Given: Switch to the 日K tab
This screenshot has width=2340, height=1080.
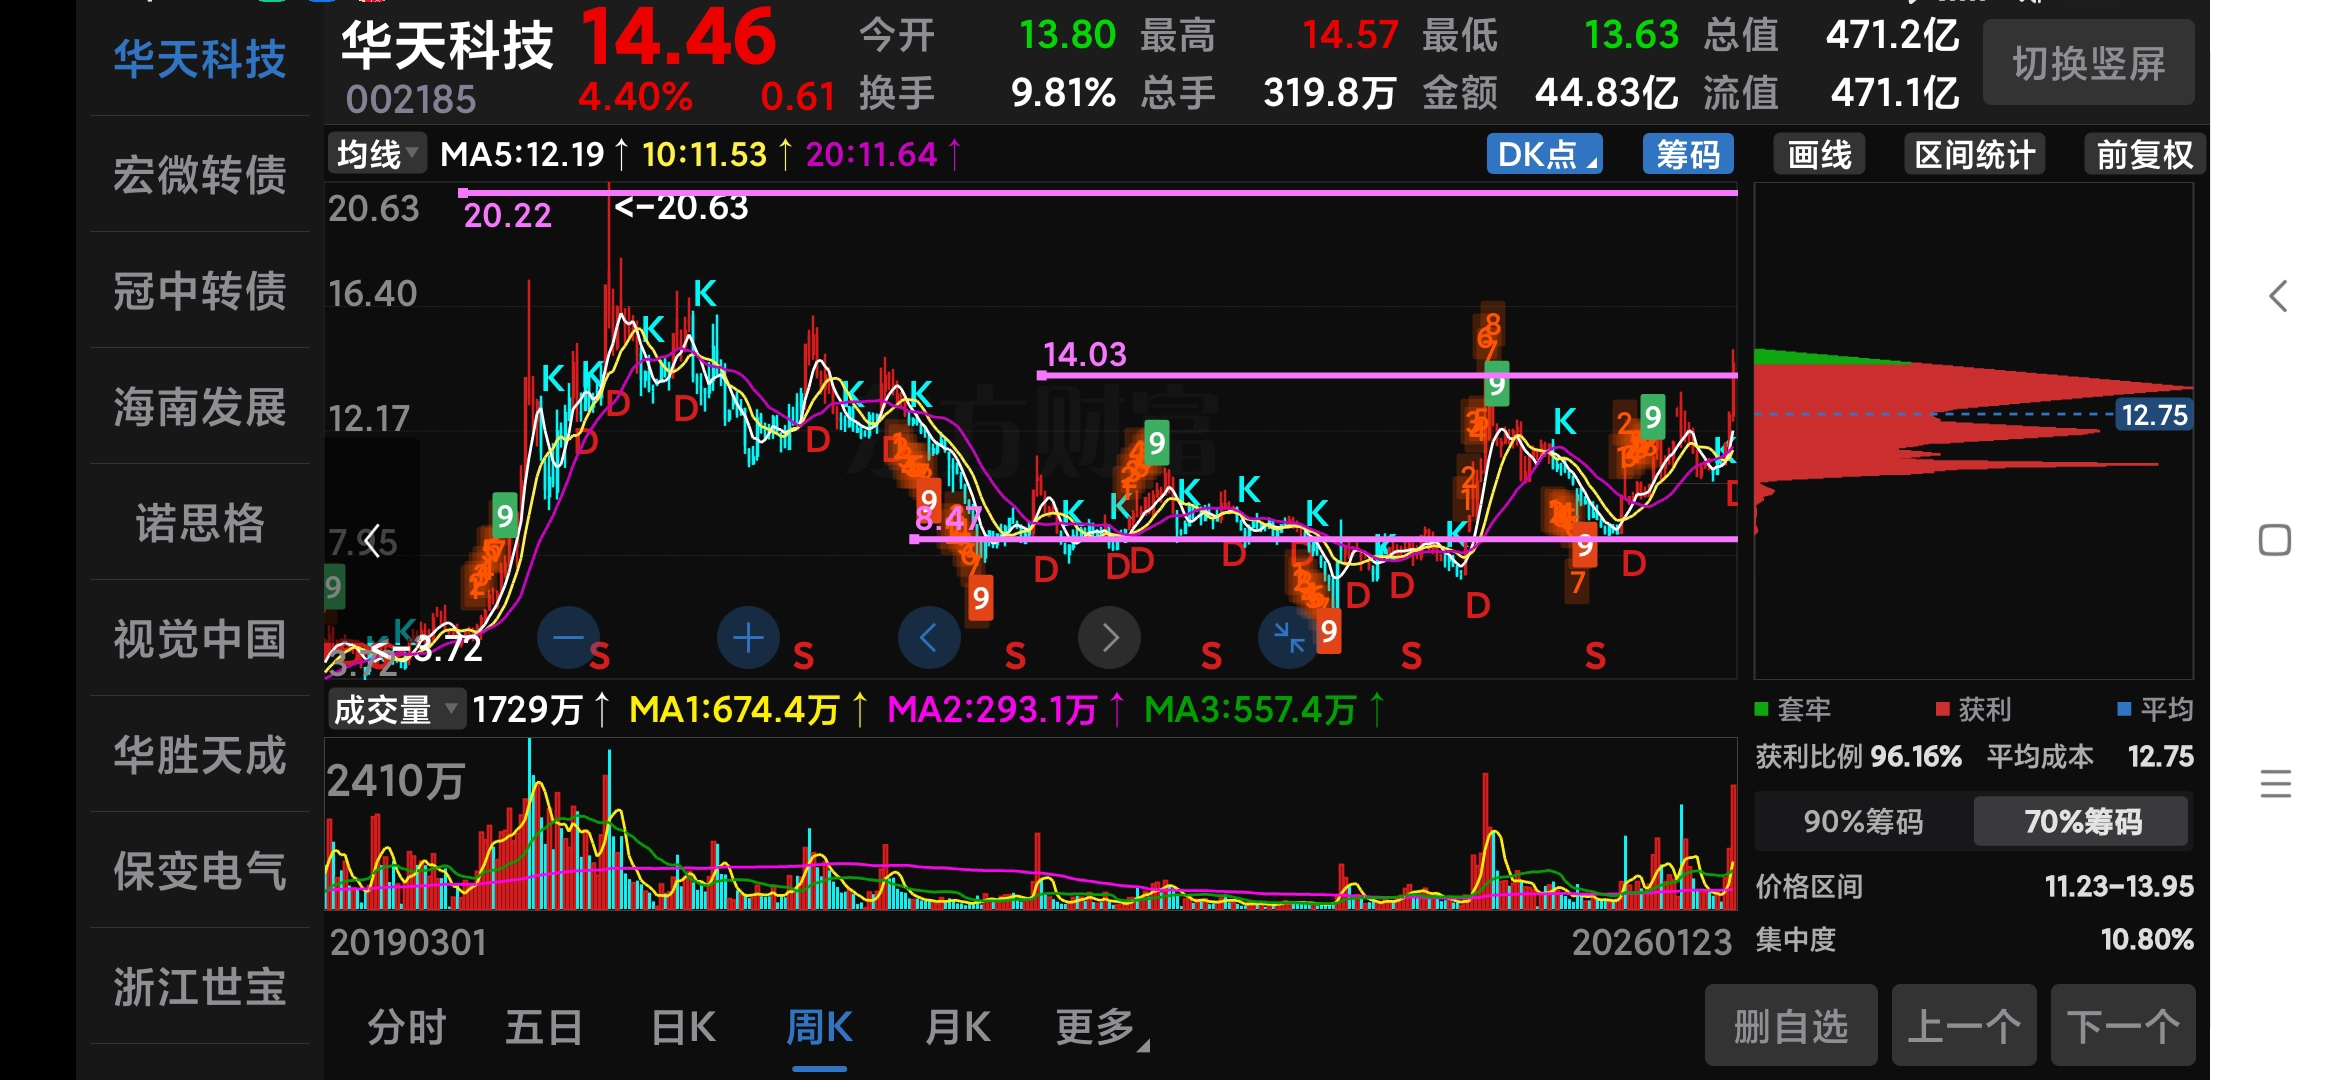Looking at the screenshot, I should (683, 1027).
